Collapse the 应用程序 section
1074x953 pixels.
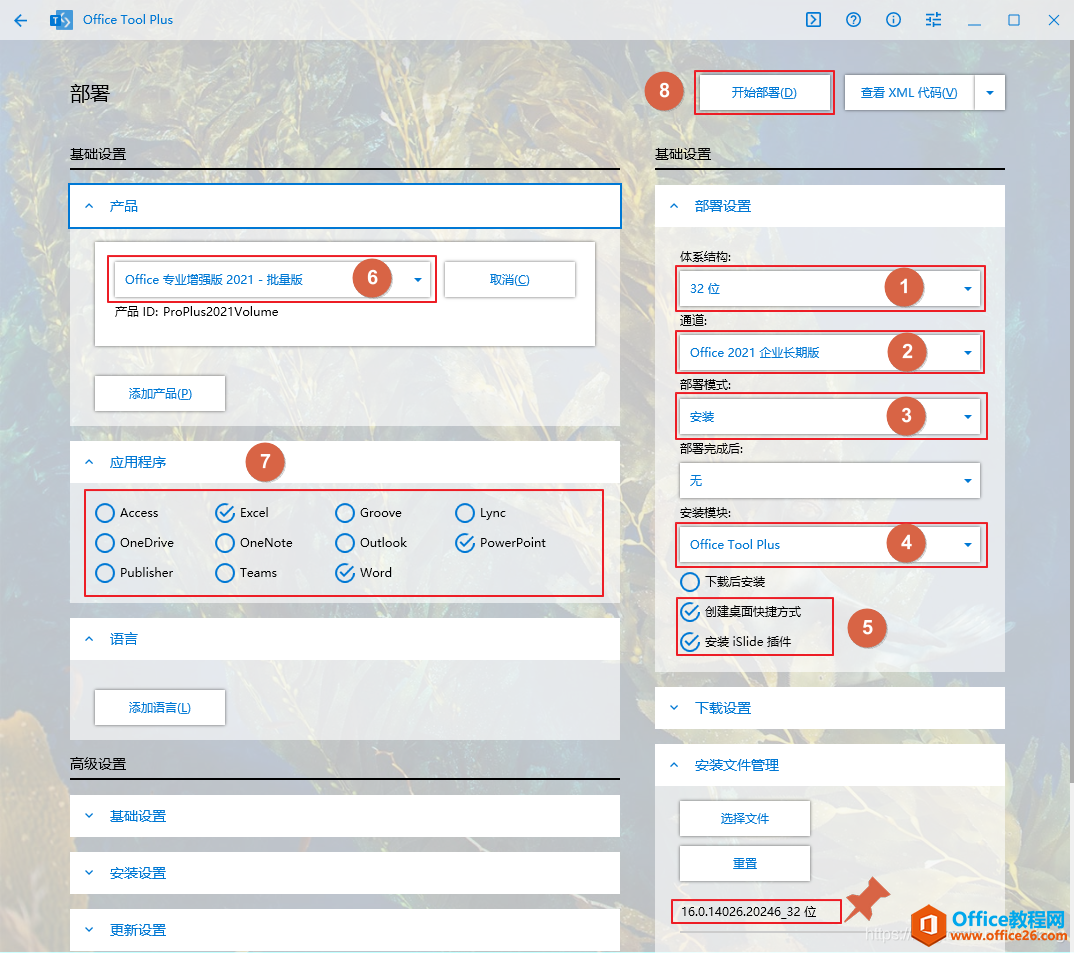pyautogui.click(x=345, y=462)
